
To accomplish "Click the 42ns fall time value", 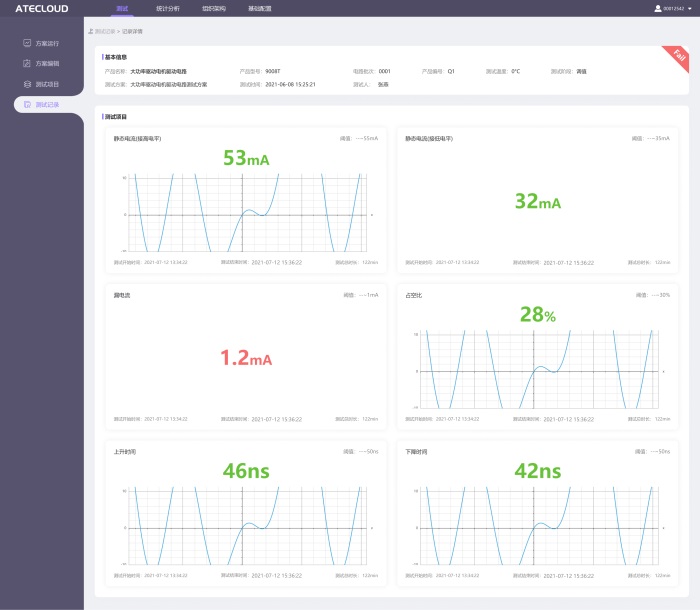I will click(x=538, y=471).
